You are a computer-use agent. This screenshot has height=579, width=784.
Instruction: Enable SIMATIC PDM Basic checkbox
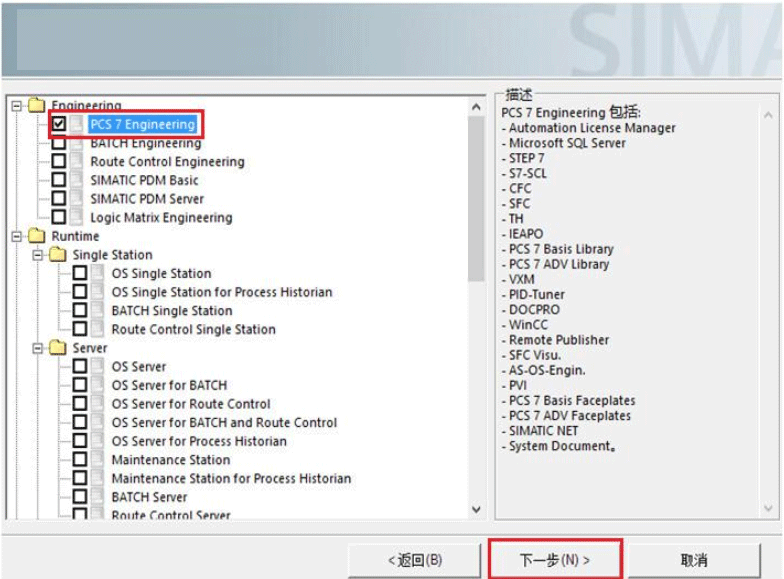pos(58,180)
